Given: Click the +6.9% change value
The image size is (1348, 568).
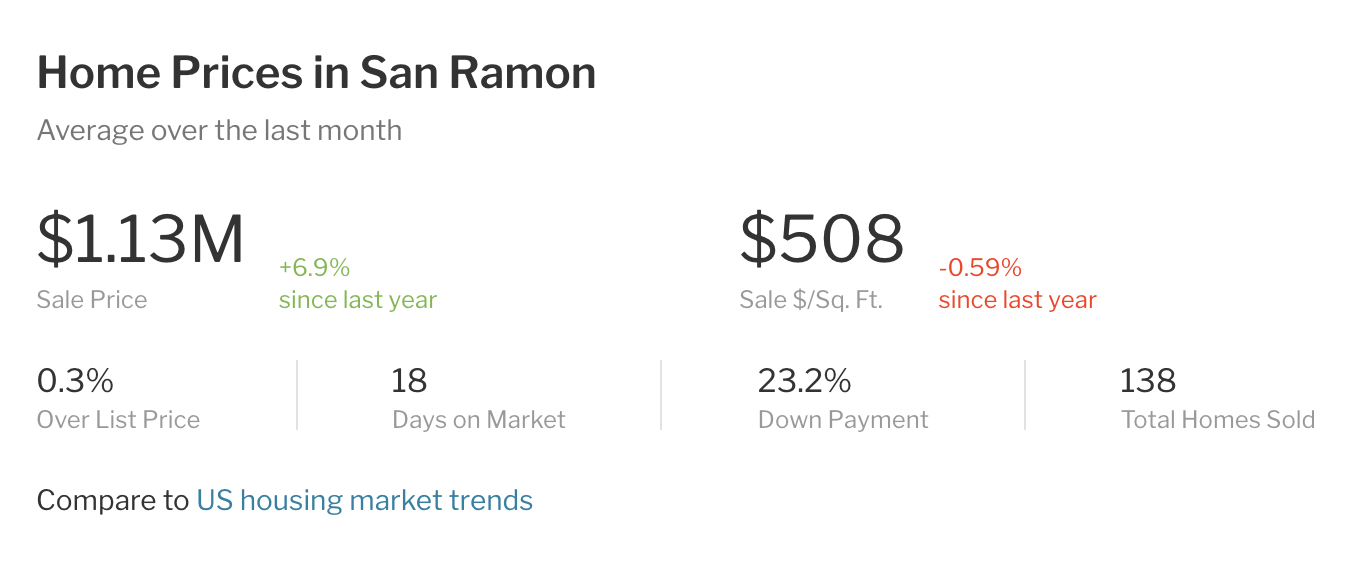Looking at the screenshot, I should coord(314,268).
